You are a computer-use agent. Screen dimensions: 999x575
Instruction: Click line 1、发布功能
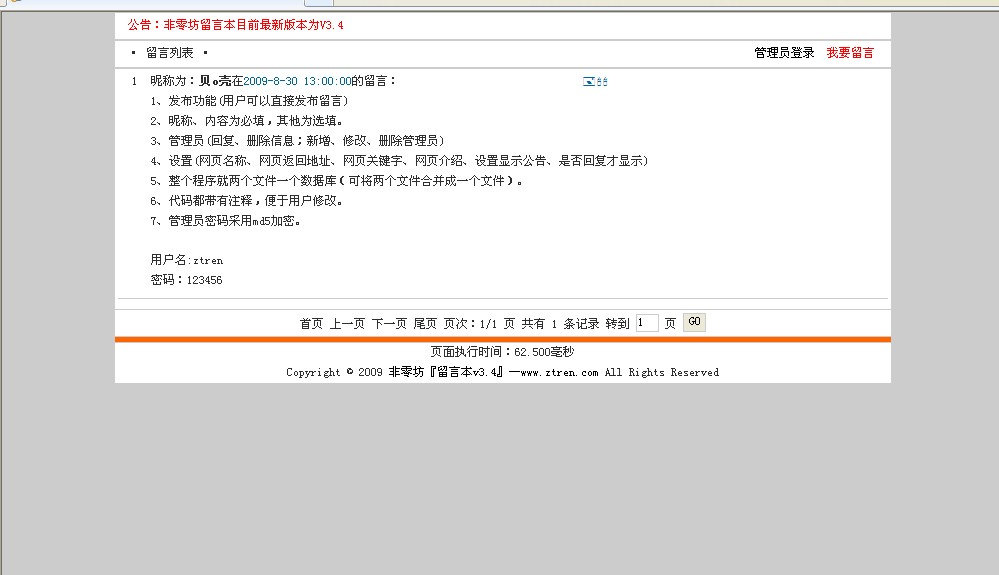tap(249, 101)
